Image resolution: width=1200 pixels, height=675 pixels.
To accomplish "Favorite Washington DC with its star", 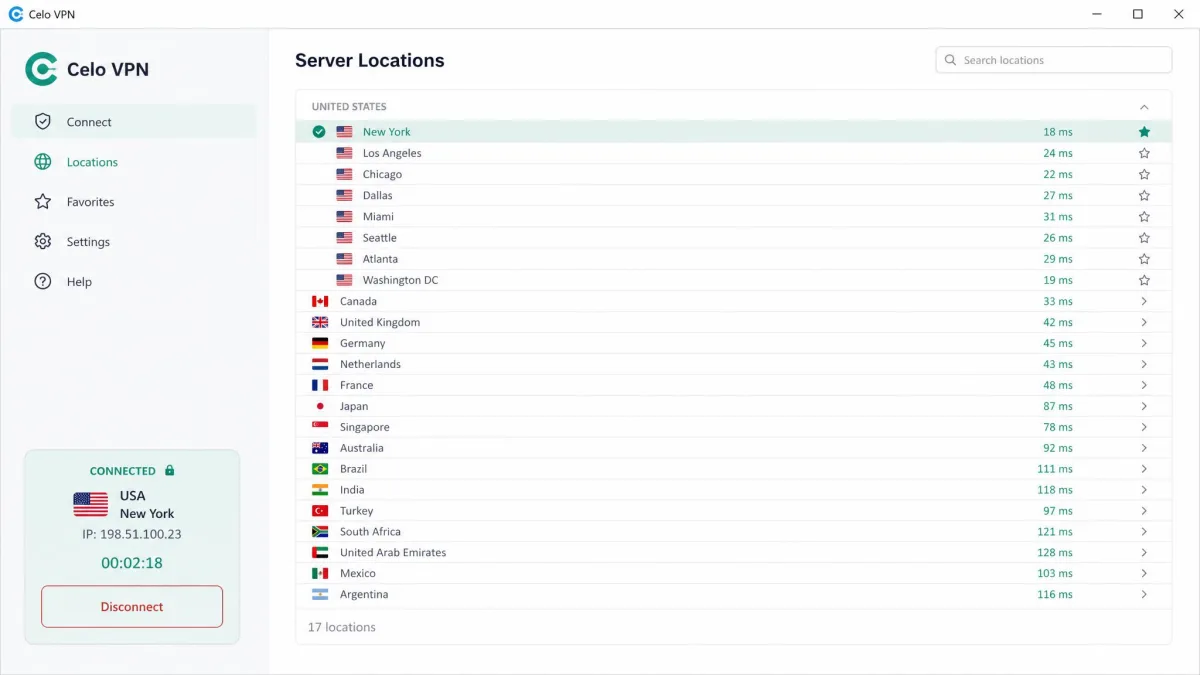I will click(x=1144, y=280).
